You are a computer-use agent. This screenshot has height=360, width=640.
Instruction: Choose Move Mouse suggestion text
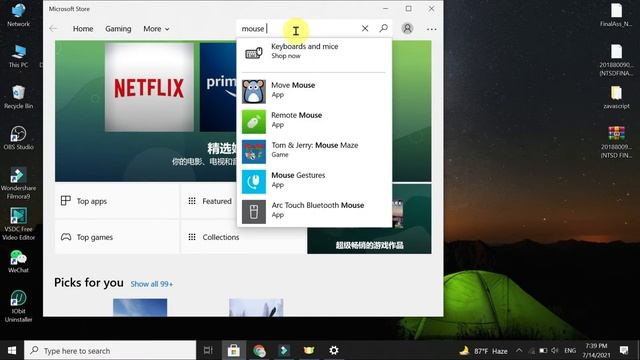[x=293, y=85]
